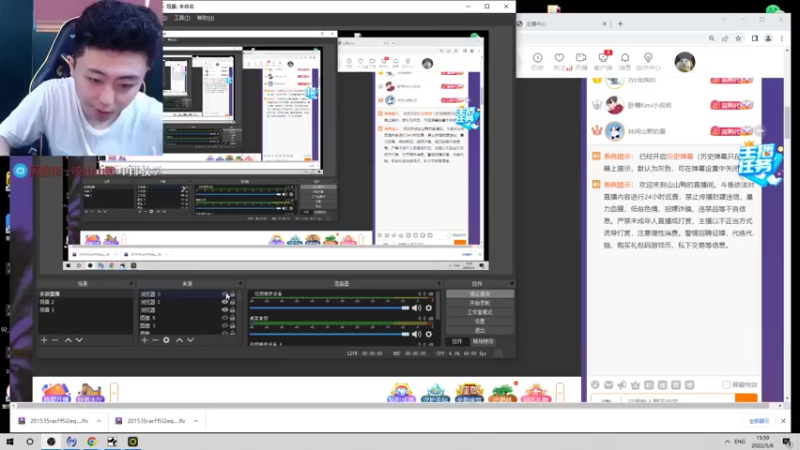Expand options for first downloaded flv file
The height and width of the screenshot is (450, 800).
[x=98, y=421]
